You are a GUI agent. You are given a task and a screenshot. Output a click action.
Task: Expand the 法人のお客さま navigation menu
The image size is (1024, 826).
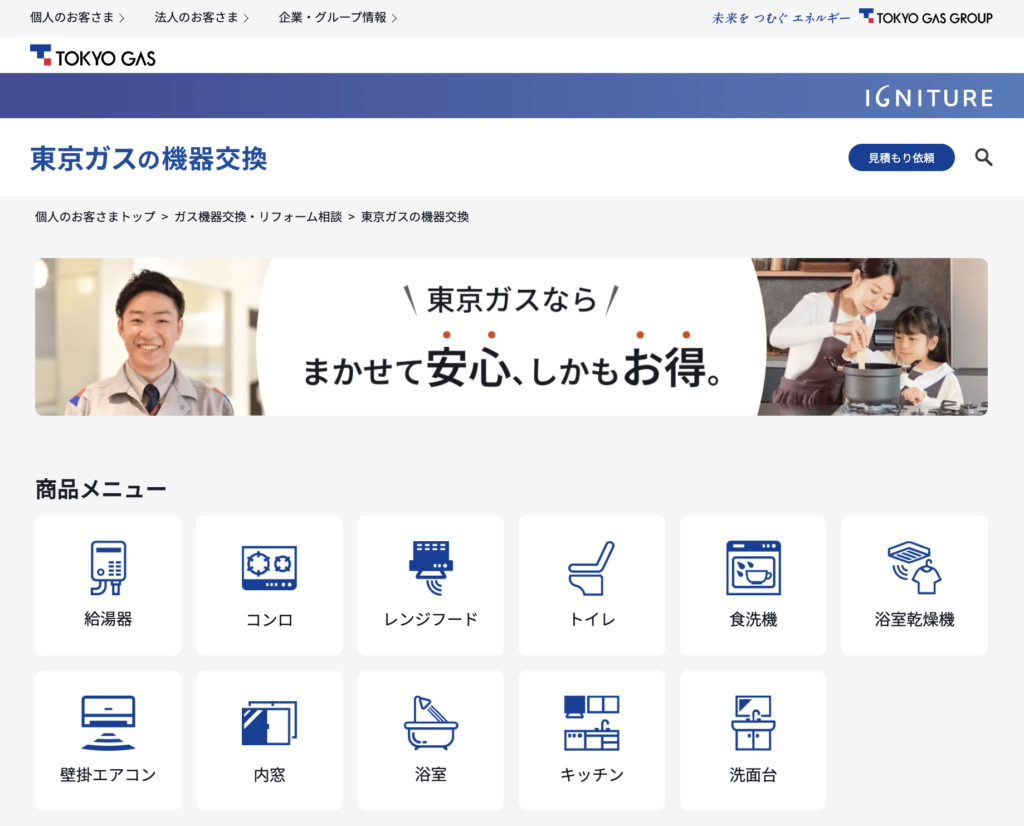pos(196,17)
